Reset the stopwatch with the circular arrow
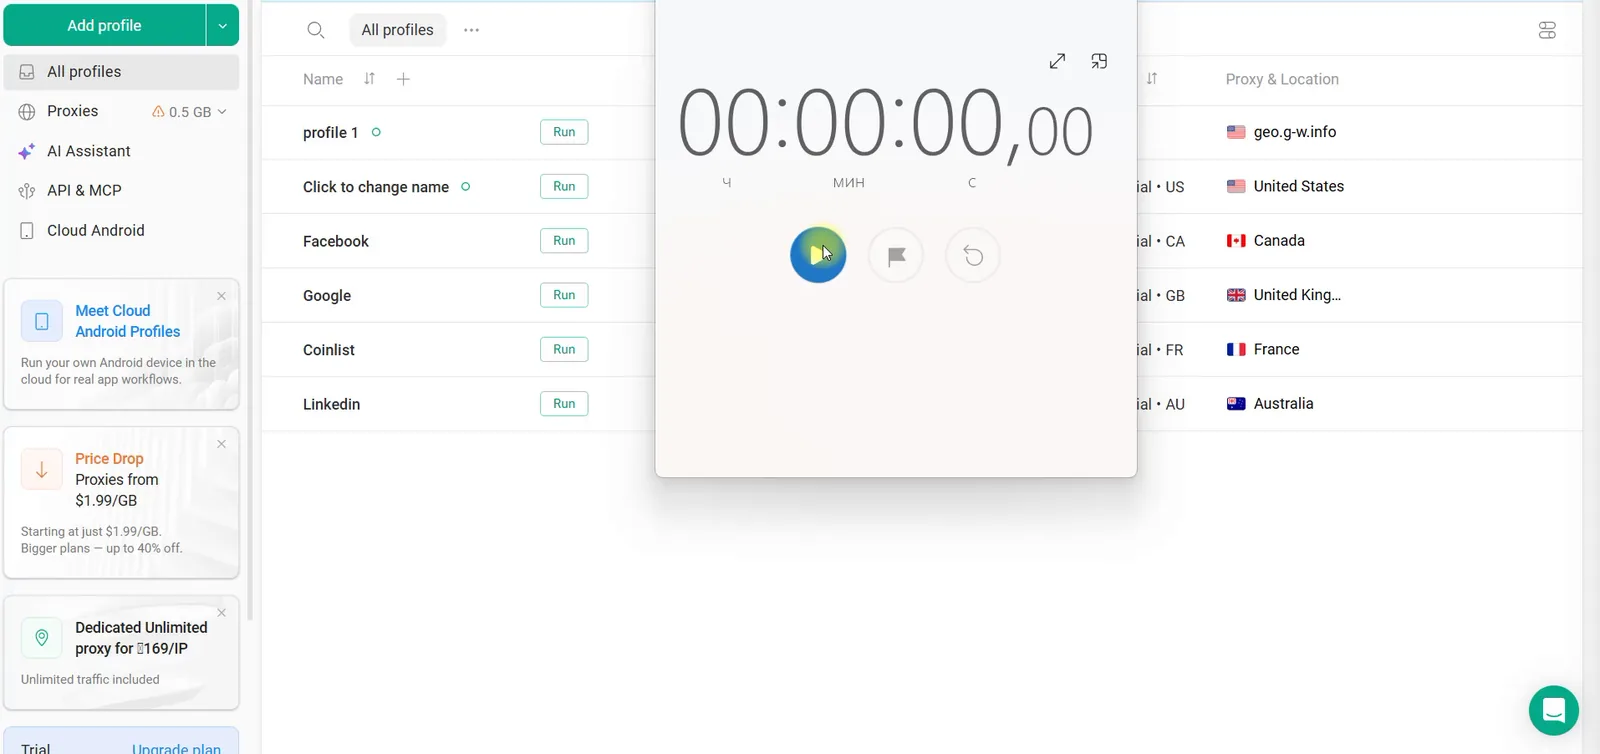 coord(973,256)
